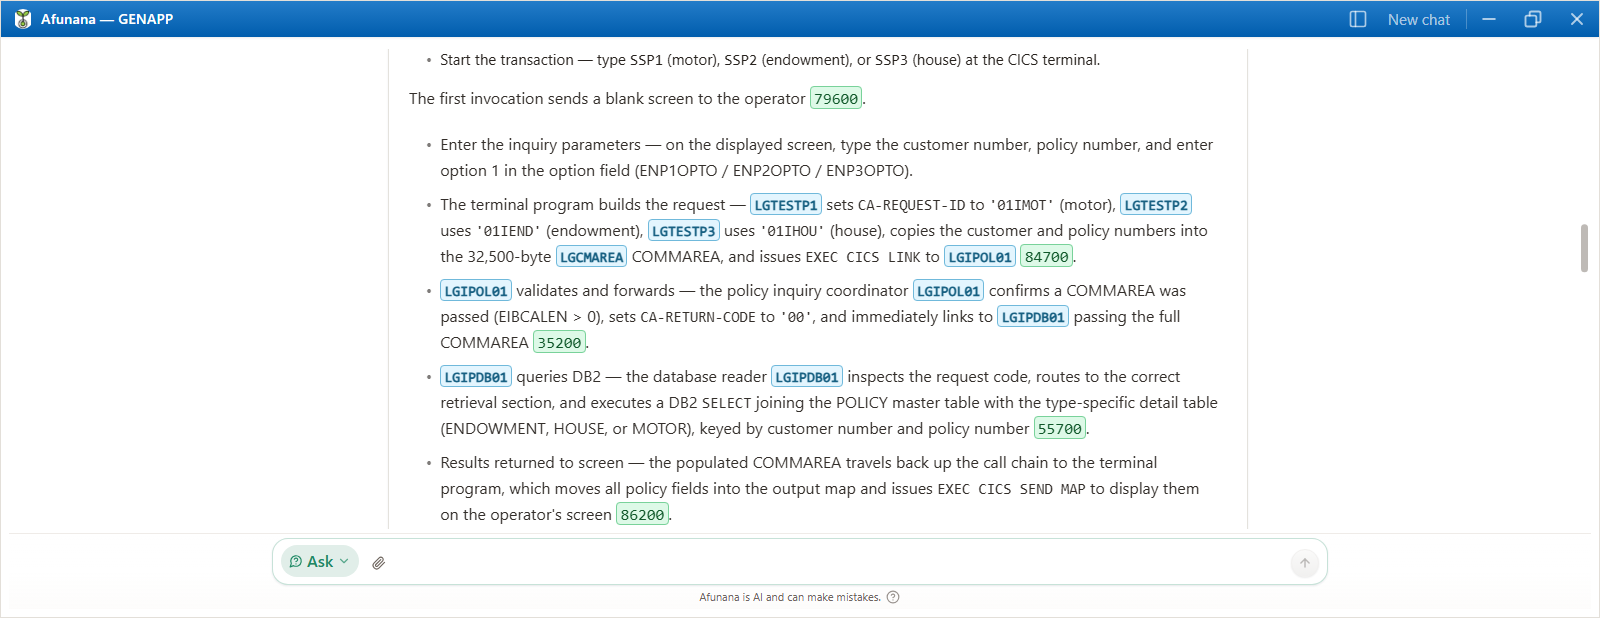This screenshot has height=618, width=1600.
Task: Toggle the sidebar panel icon
Action: coord(1358,19)
